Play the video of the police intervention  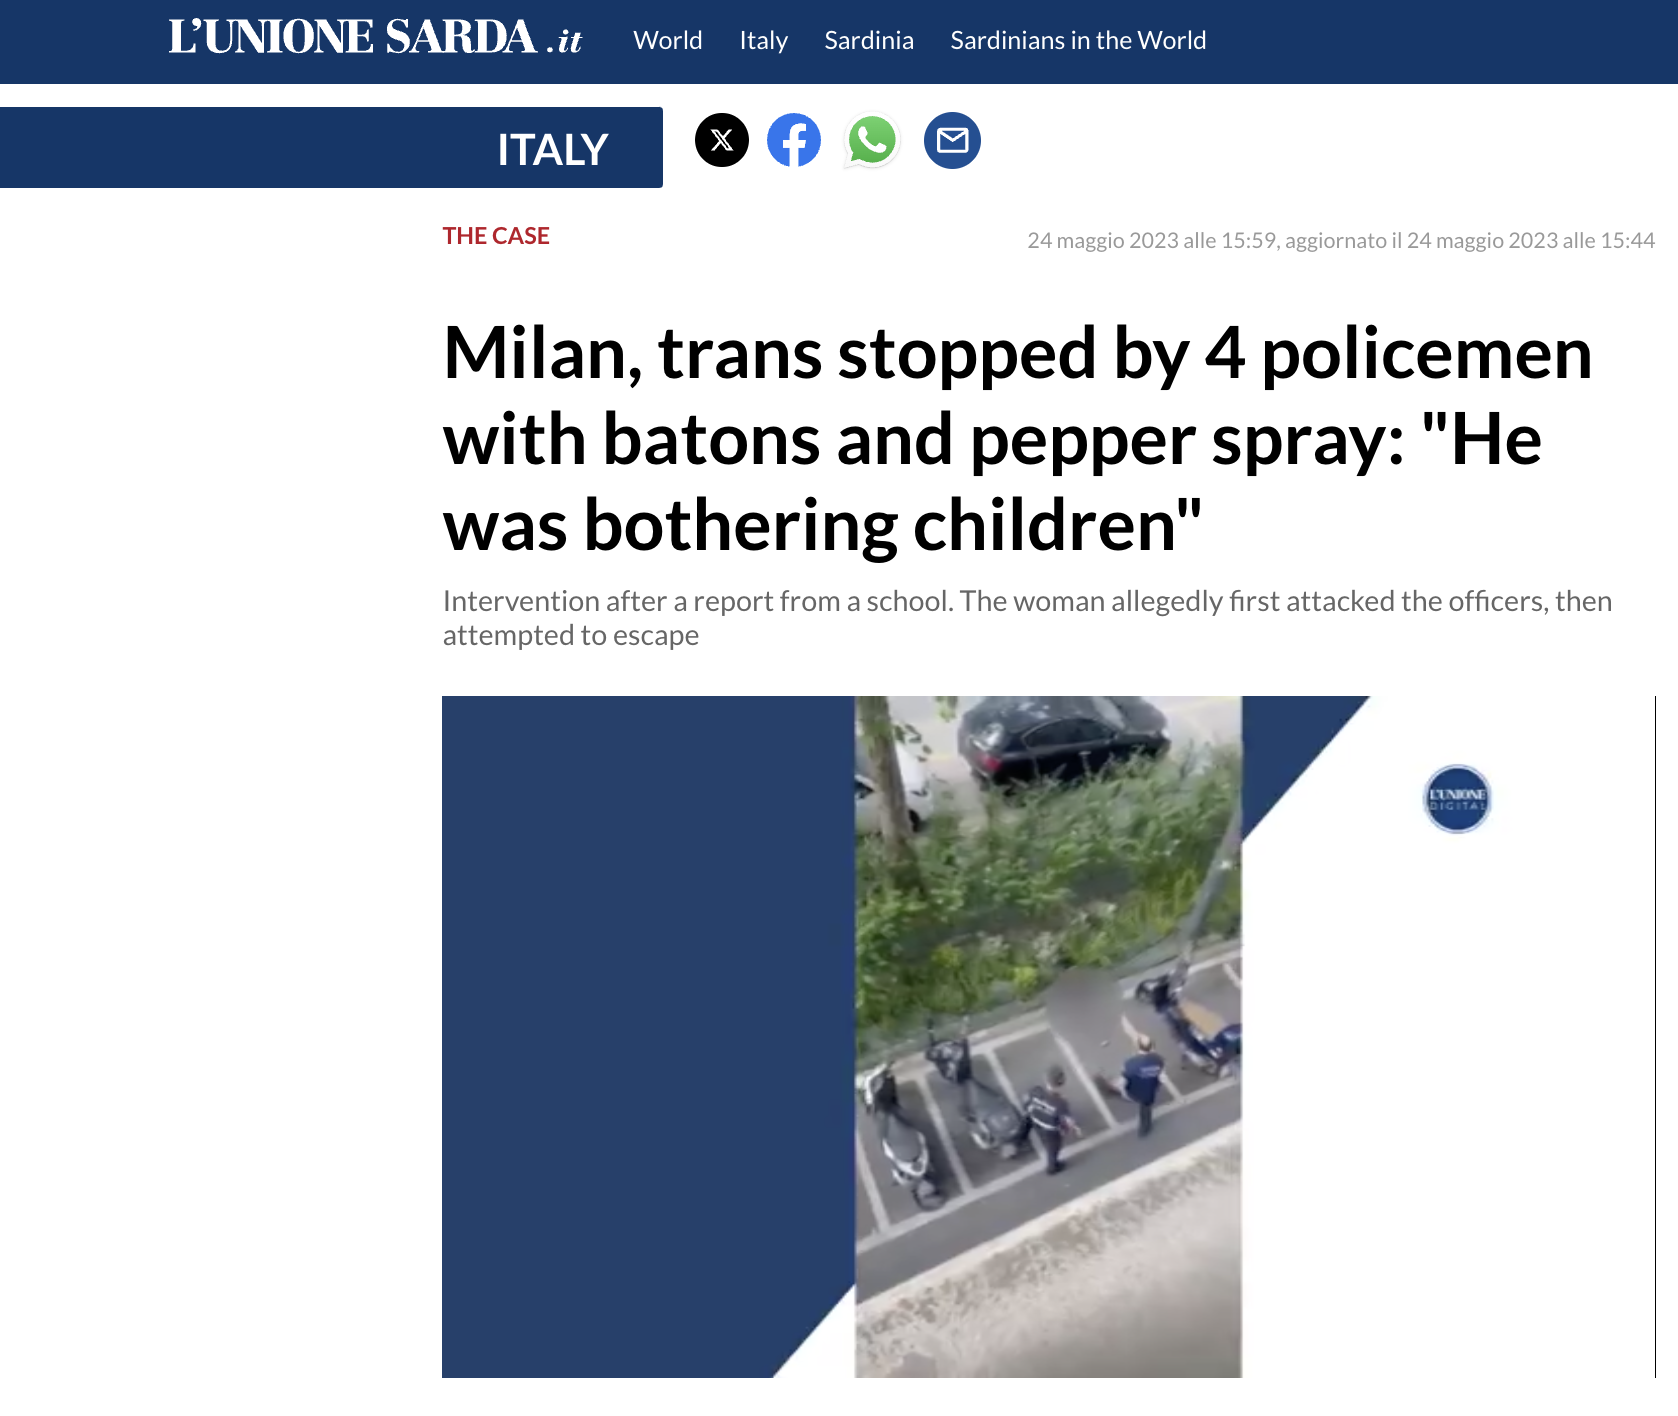click(1048, 1036)
